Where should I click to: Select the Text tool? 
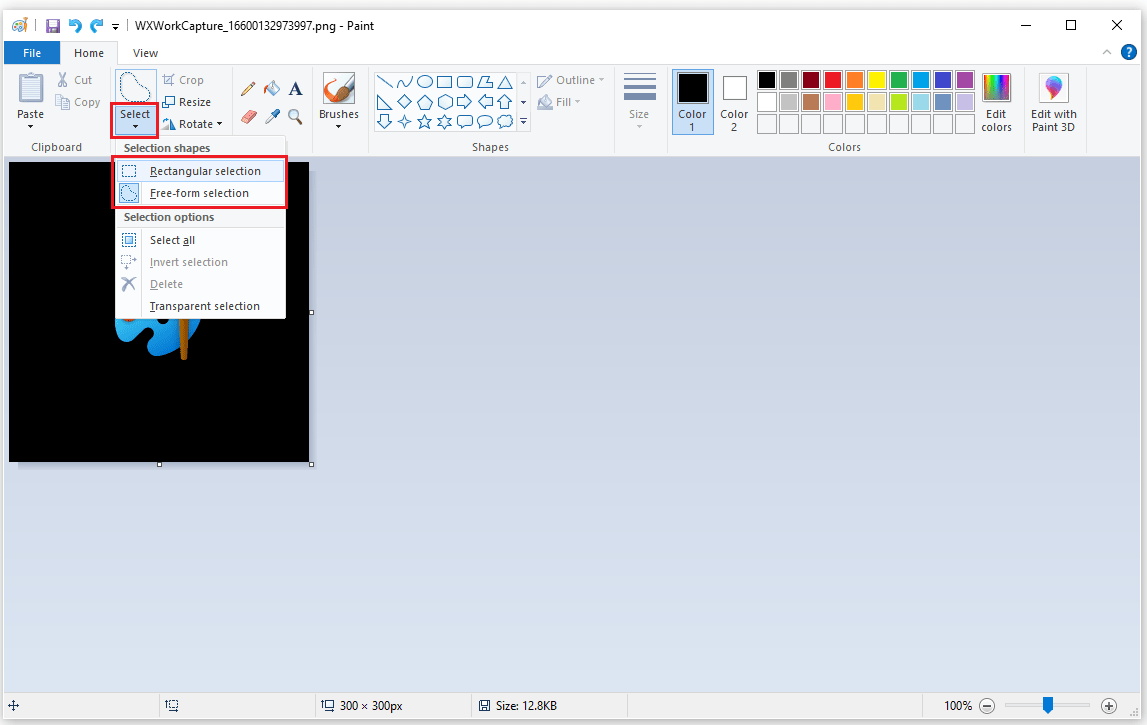click(x=295, y=88)
